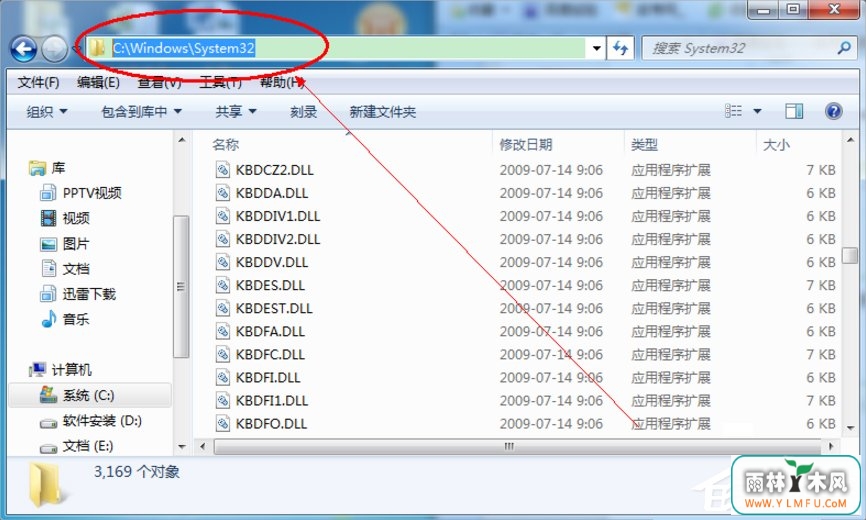Click navigation pane scroll up arrow
The image size is (866, 520).
click(x=182, y=140)
